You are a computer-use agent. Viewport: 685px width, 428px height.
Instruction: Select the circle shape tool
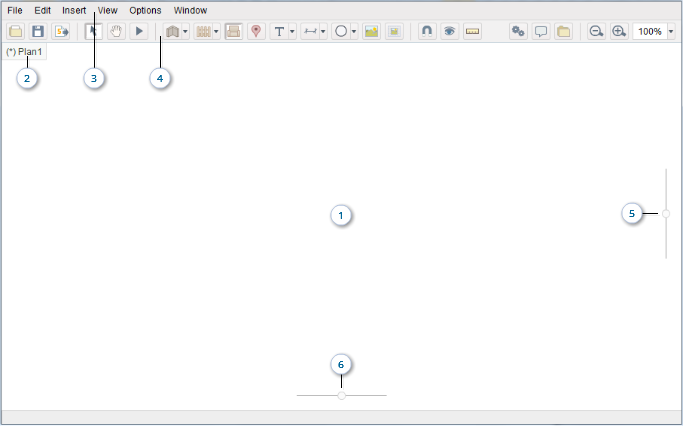tap(341, 31)
